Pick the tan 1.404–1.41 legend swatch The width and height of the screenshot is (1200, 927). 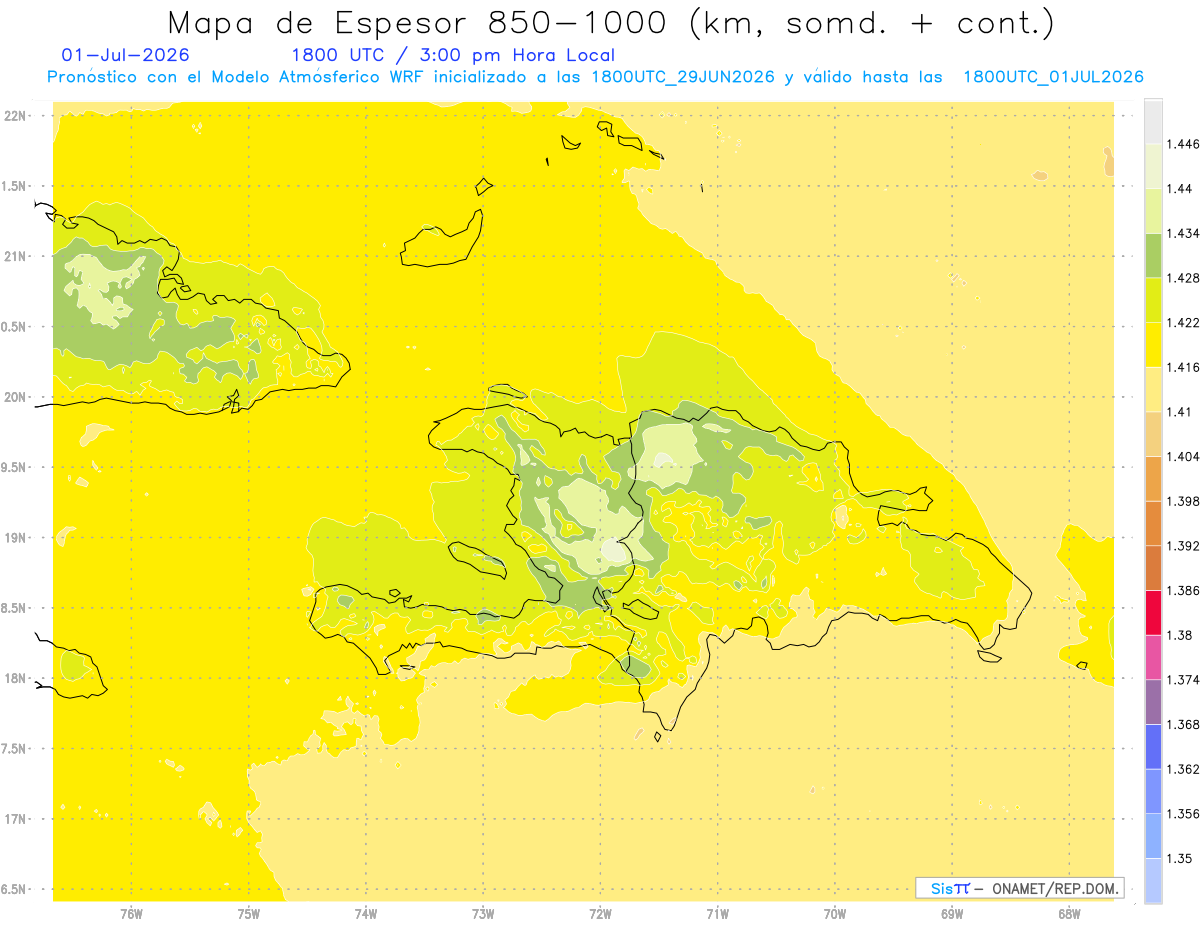tap(1153, 434)
